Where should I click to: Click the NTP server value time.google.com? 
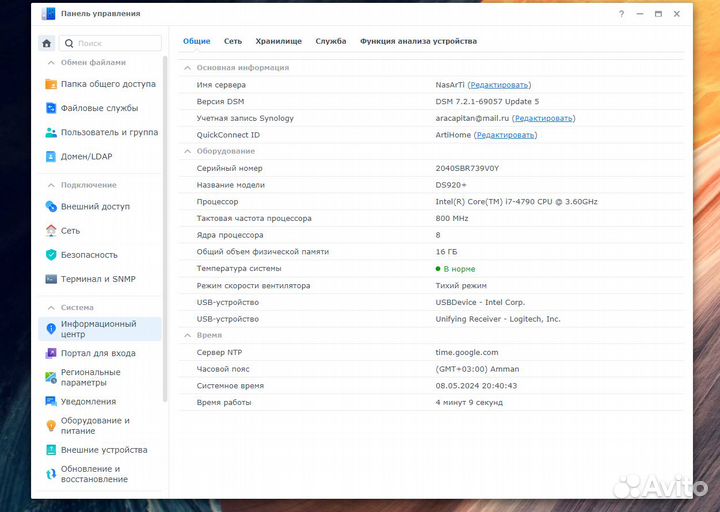[467, 352]
